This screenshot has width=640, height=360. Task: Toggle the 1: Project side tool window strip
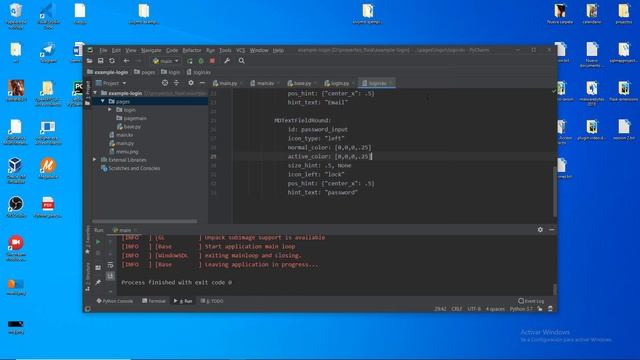click(x=87, y=94)
